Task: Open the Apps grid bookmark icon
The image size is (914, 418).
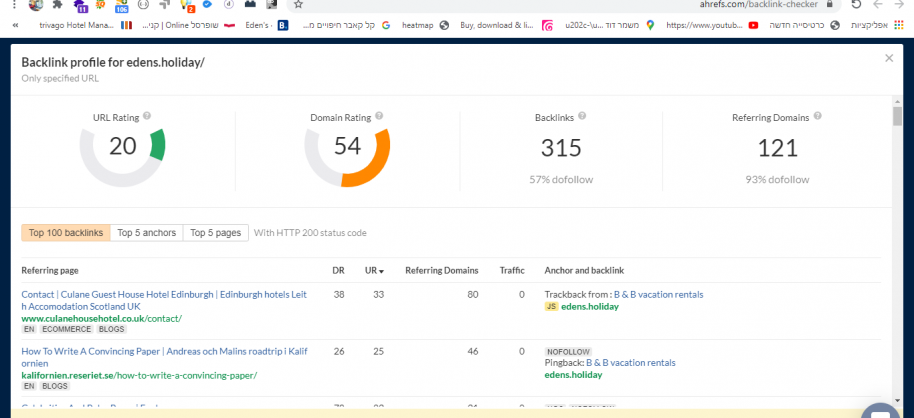Action: pyautogui.click(x=898, y=25)
